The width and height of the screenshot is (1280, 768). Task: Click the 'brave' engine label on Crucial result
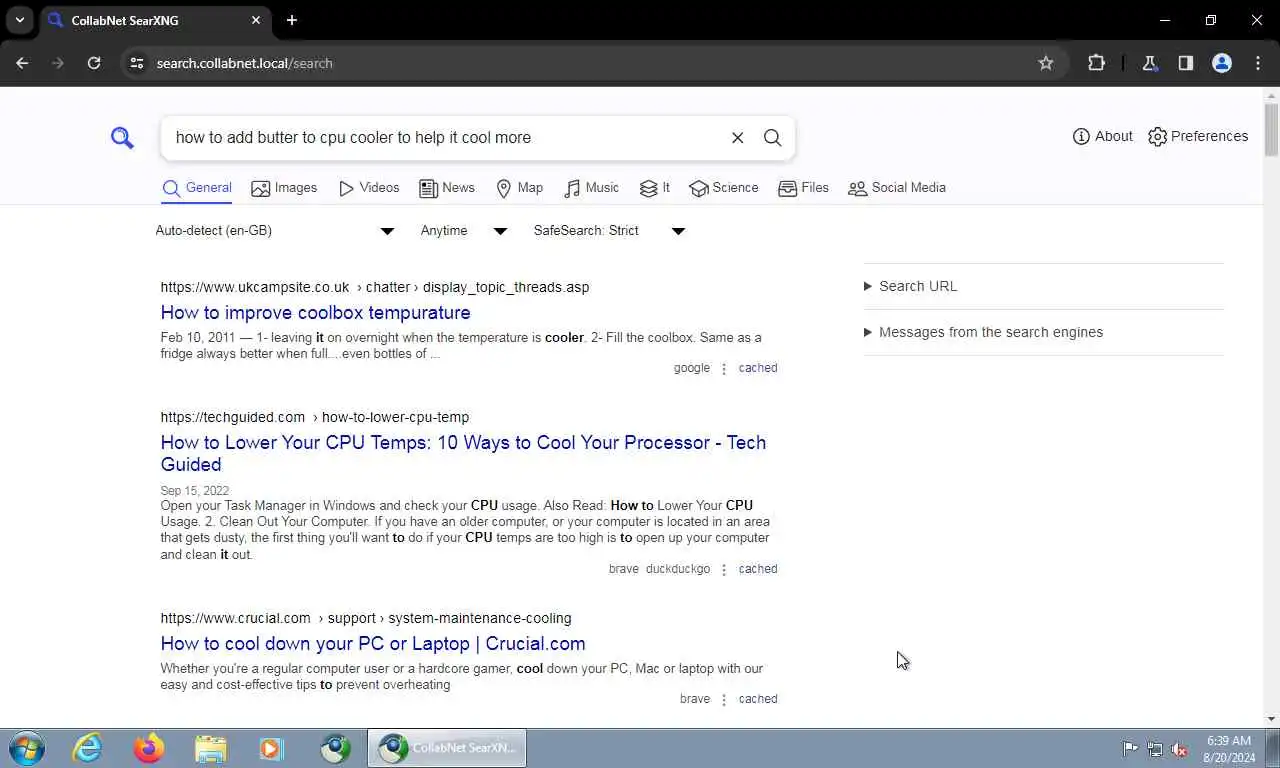point(695,699)
